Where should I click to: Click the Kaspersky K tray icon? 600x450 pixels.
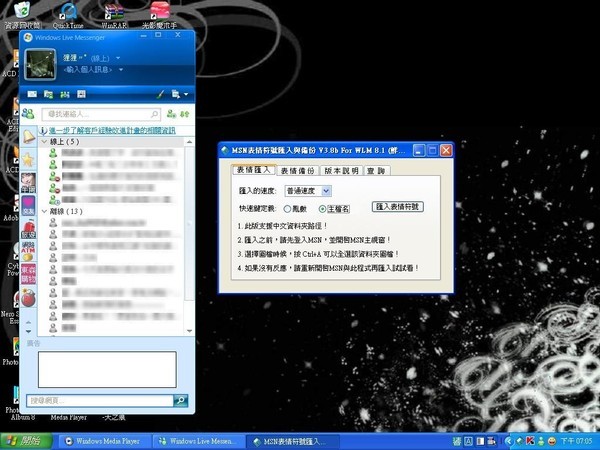[x=530, y=441]
